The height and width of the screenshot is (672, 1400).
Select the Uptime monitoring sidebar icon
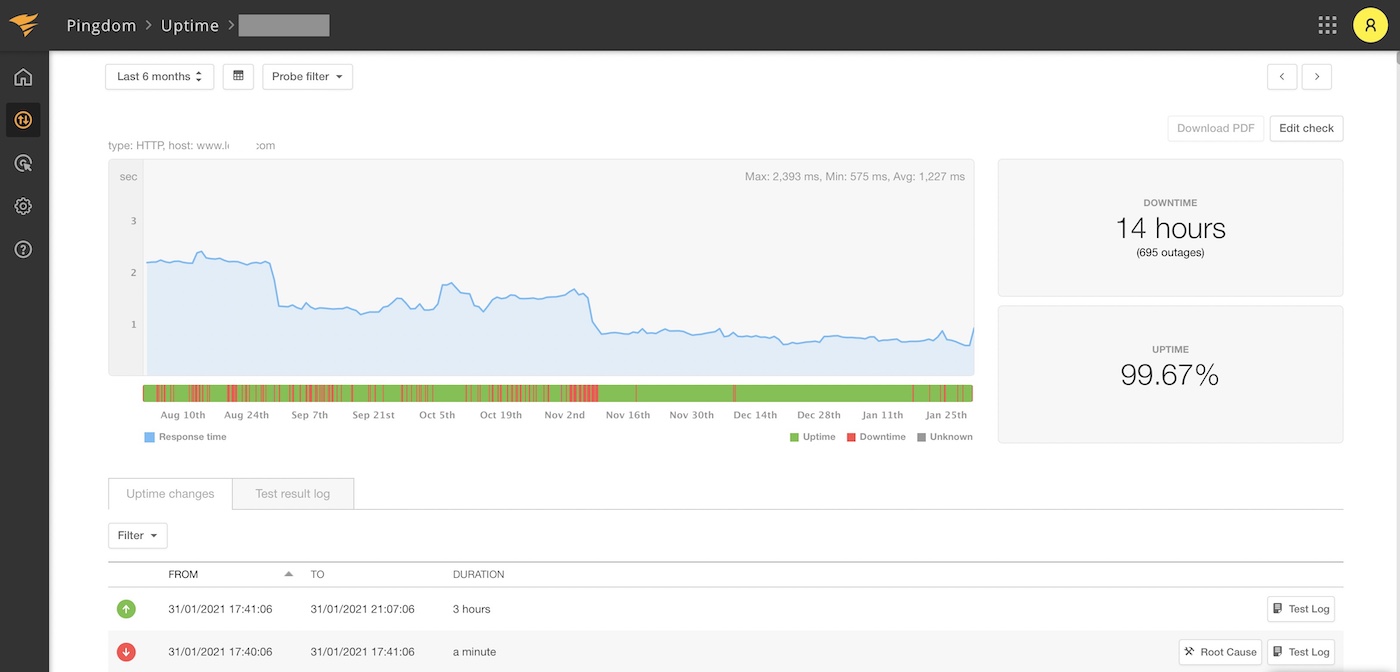23,120
